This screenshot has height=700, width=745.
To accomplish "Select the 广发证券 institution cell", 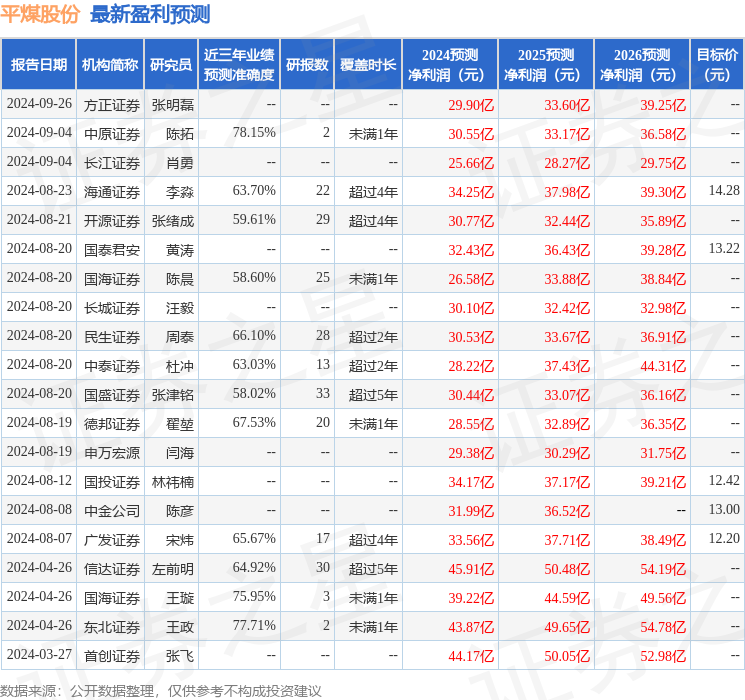I will 112,540.
